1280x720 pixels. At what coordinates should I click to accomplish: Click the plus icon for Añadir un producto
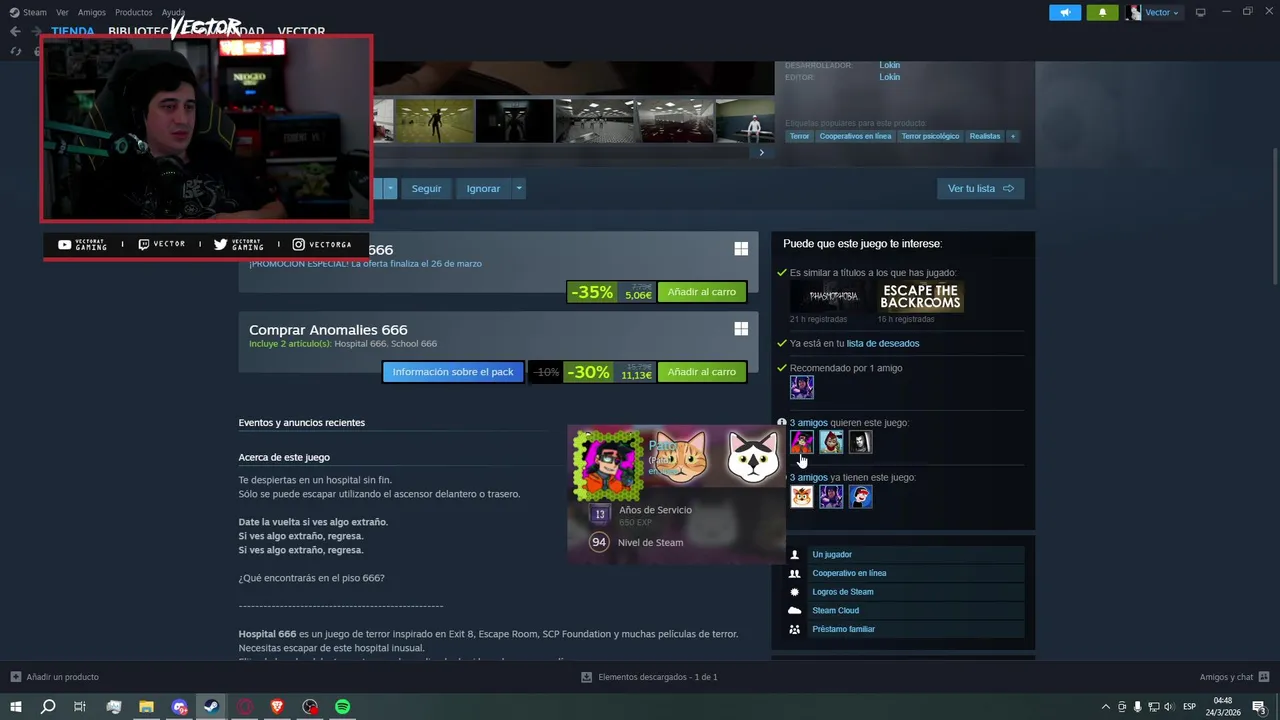[x=16, y=677]
